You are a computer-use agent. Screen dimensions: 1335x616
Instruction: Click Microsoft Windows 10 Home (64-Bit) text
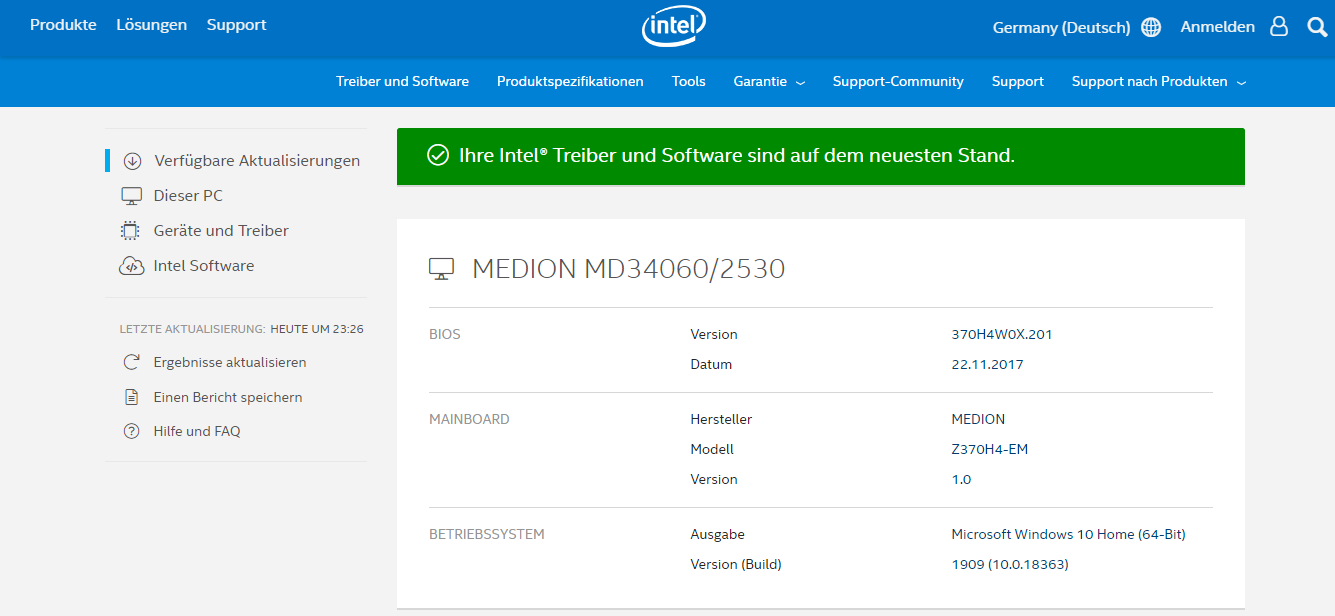1068,534
